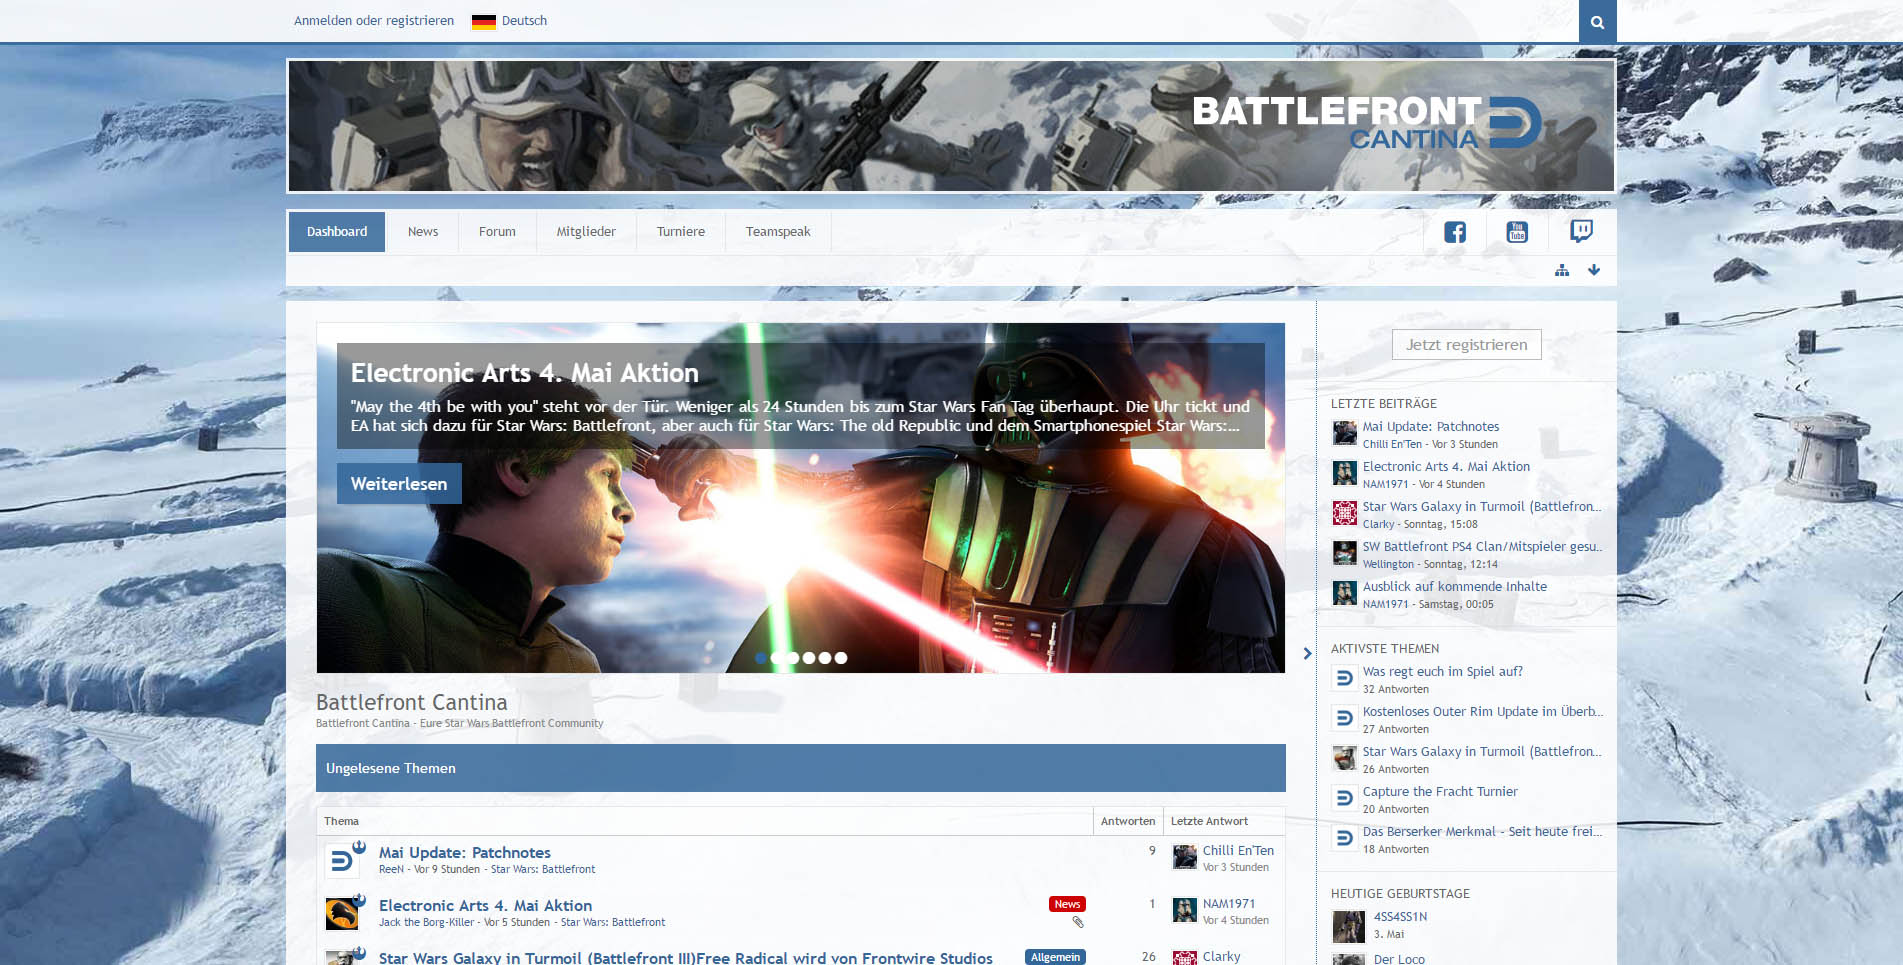
Task: Open the YouTube channel icon
Action: (1517, 232)
